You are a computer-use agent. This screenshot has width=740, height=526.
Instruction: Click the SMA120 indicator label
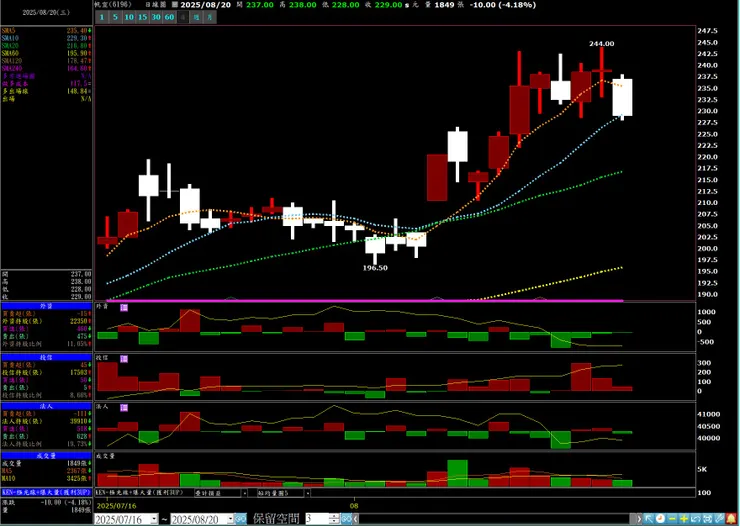(11, 61)
